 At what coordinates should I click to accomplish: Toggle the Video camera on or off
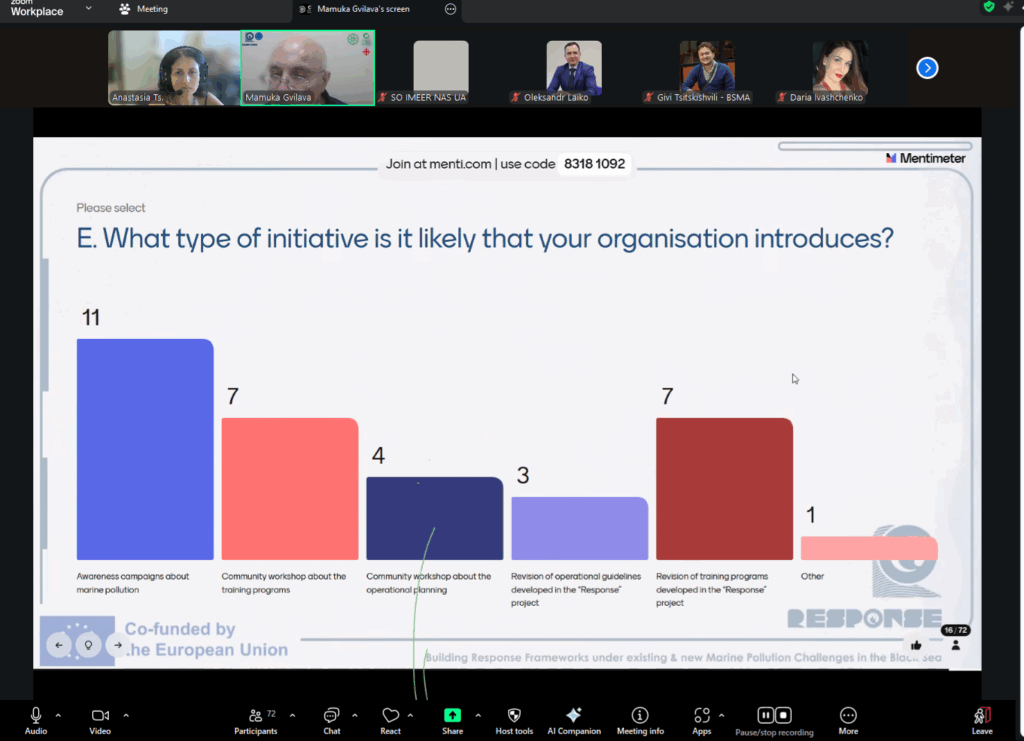tap(100, 716)
